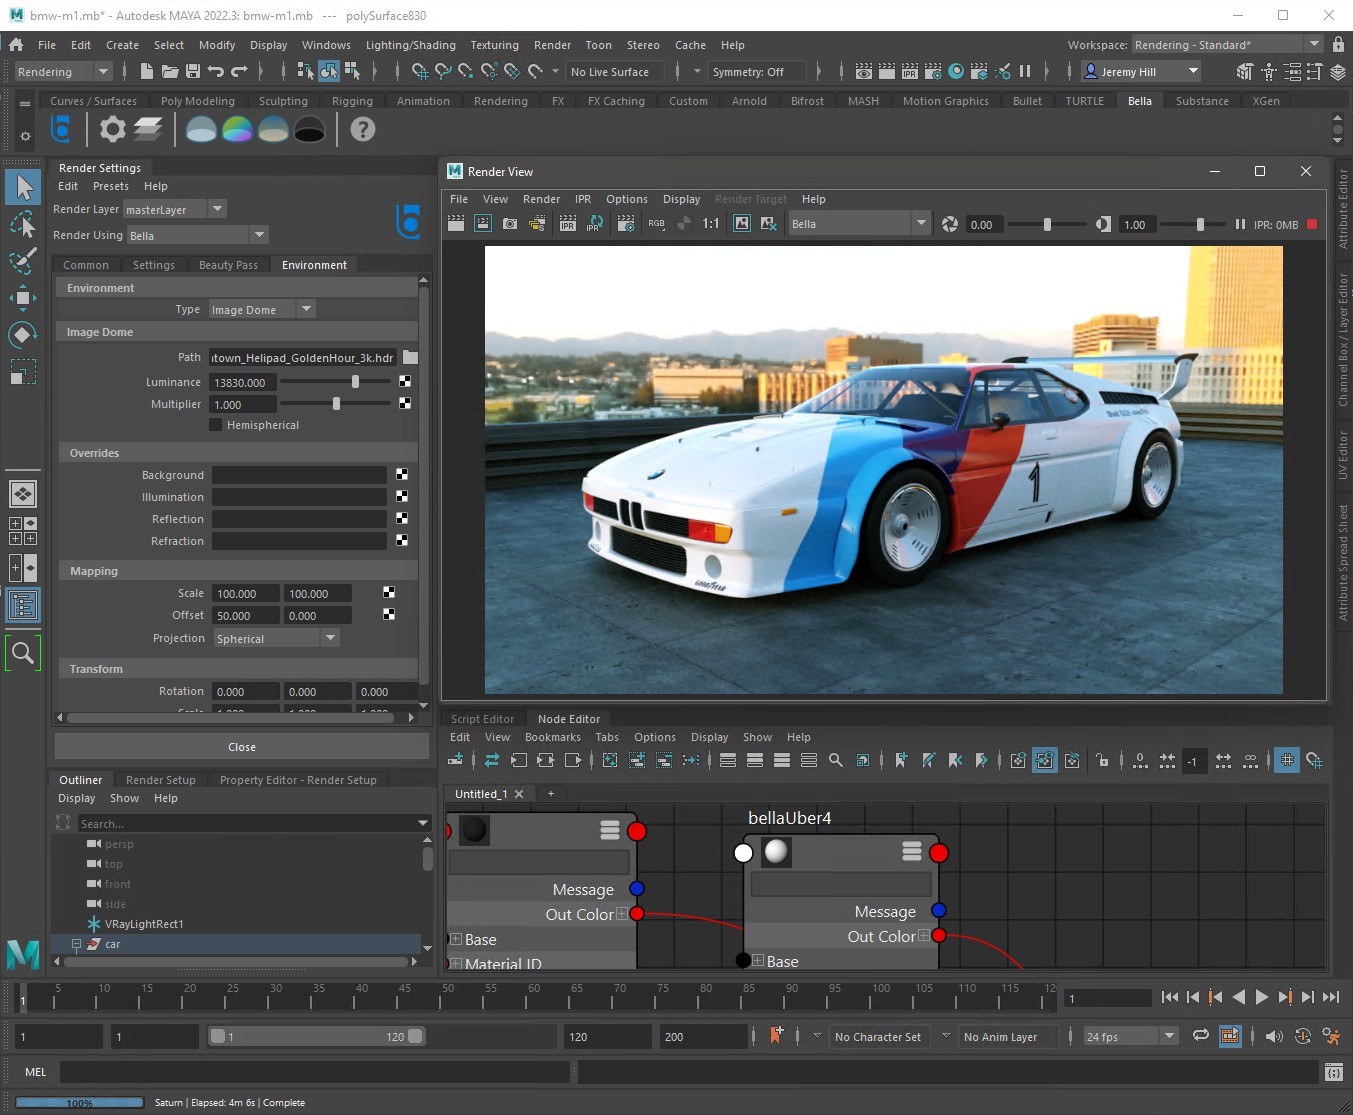Toggle Multiplier map checker button
The width and height of the screenshot is (1353, 1115).
tap(405, 403)
